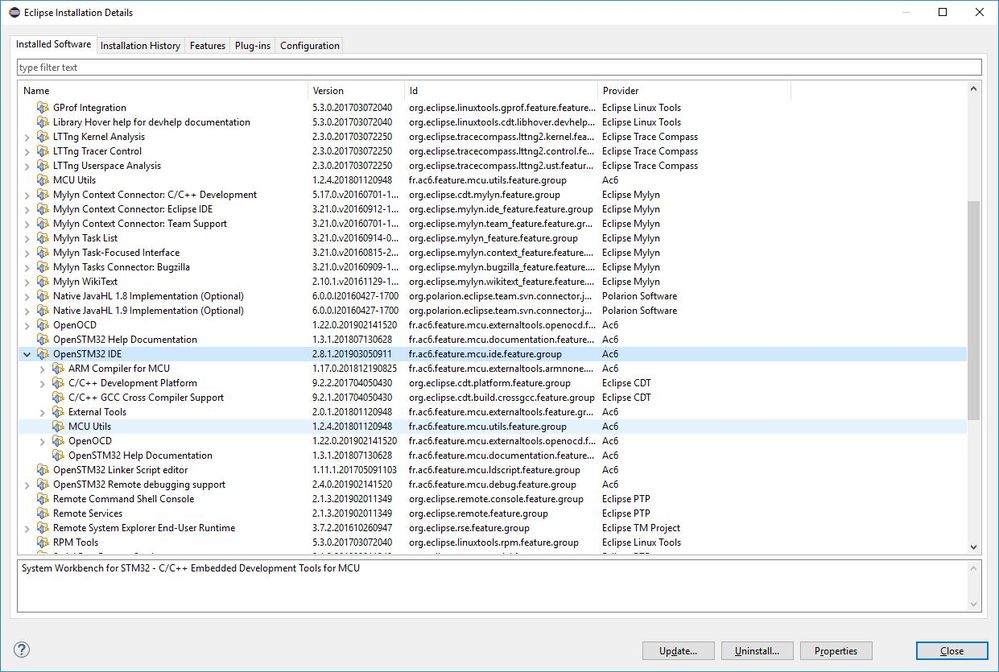Open Properties for the selected item
999x672 pixels.
(x=836, y=650)
